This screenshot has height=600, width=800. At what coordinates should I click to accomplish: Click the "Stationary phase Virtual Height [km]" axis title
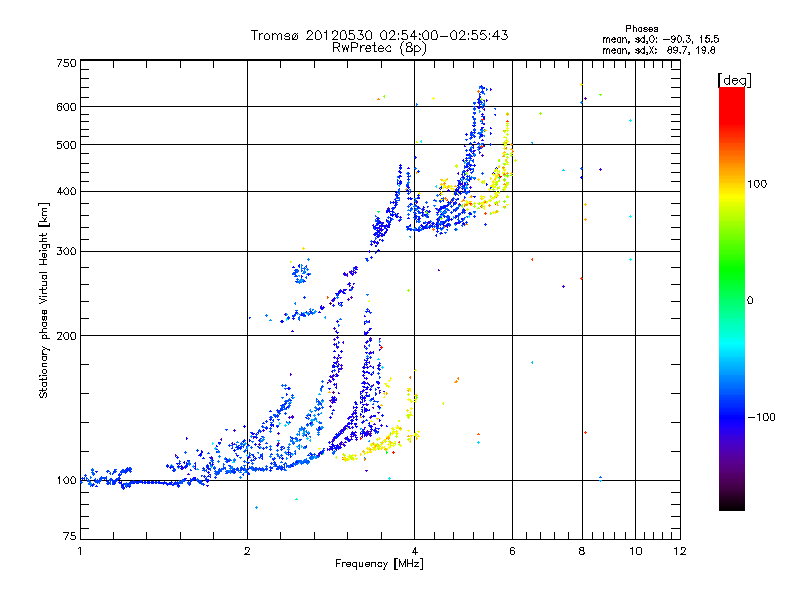pos(44,300)
